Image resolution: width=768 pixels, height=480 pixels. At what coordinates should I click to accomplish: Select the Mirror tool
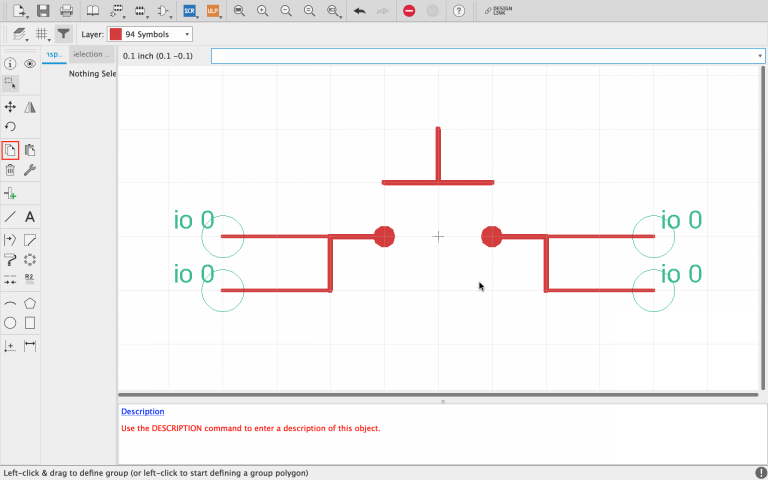(x=30, y=107)
